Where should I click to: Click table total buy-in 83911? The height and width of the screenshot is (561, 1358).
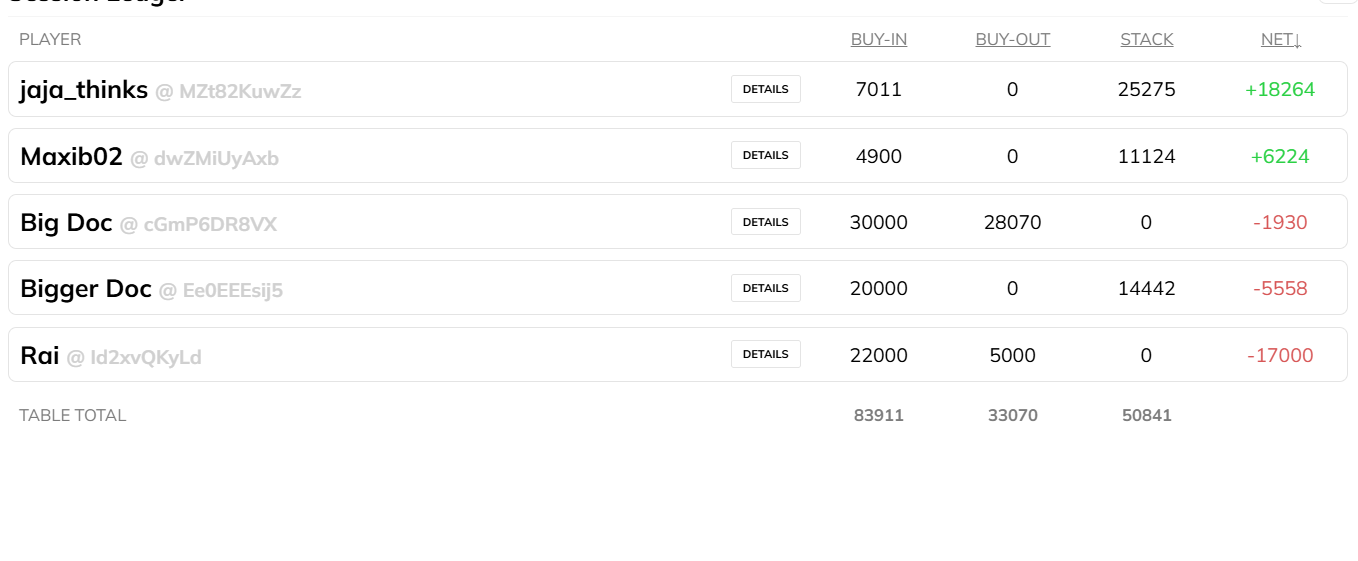(879, 415)
